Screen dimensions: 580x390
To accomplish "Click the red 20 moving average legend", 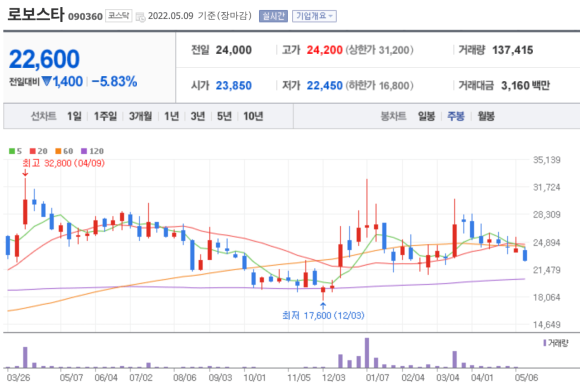I will pyautogui.click(x=38, y=151).
